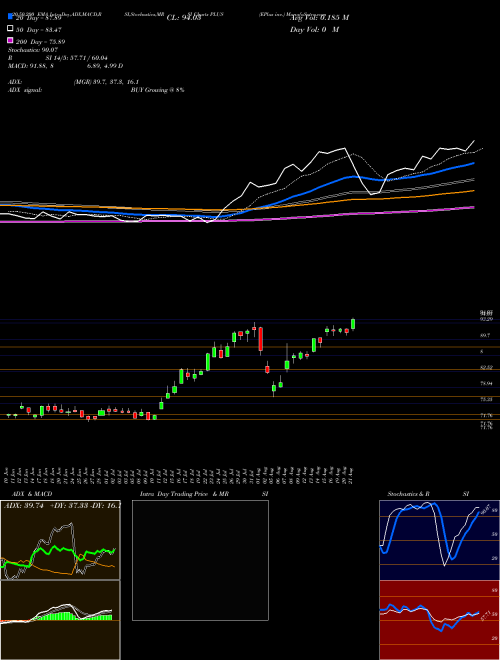The width and height of the screenshot is (500, 660).
Task: Open the red RSI chart panel
Action: click(x=439, y=620)
